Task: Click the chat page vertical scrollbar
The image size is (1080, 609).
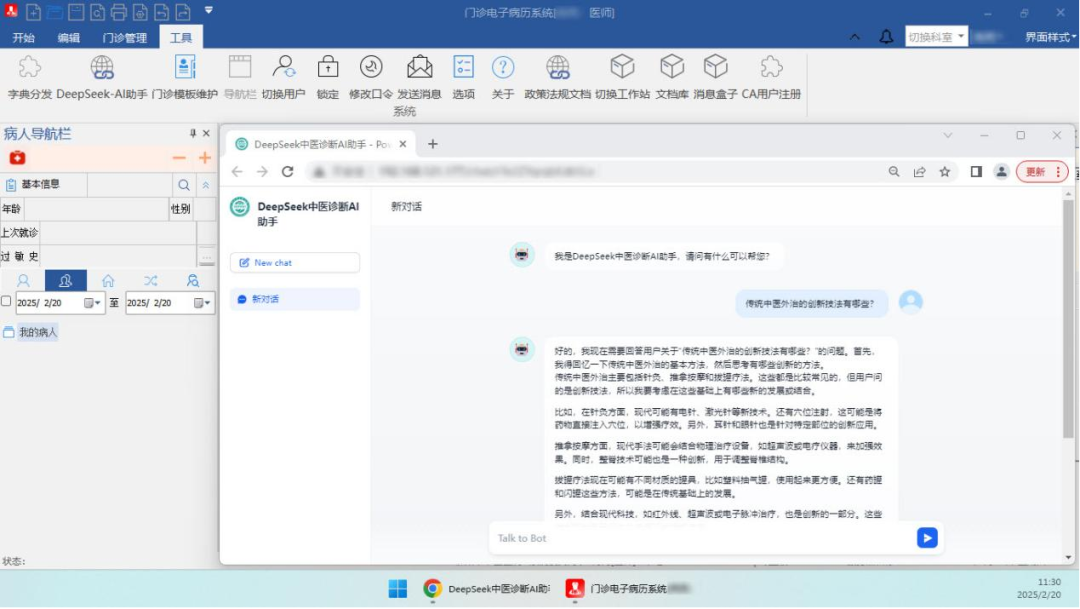Action: click(1068, 318)
